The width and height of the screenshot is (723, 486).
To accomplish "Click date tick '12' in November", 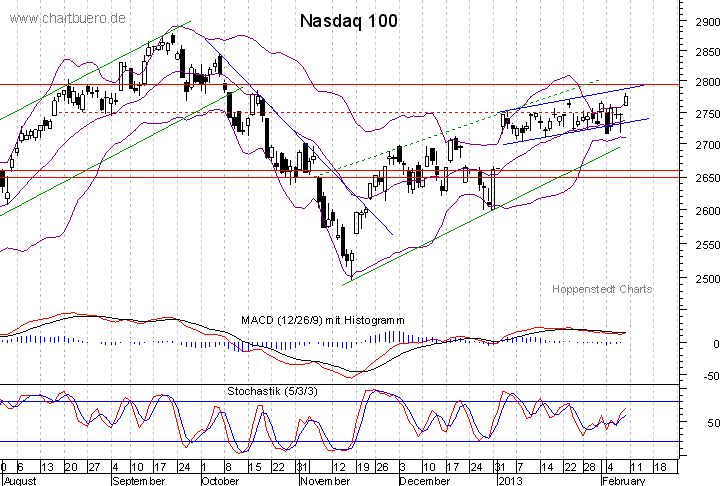I will [339, 467].
